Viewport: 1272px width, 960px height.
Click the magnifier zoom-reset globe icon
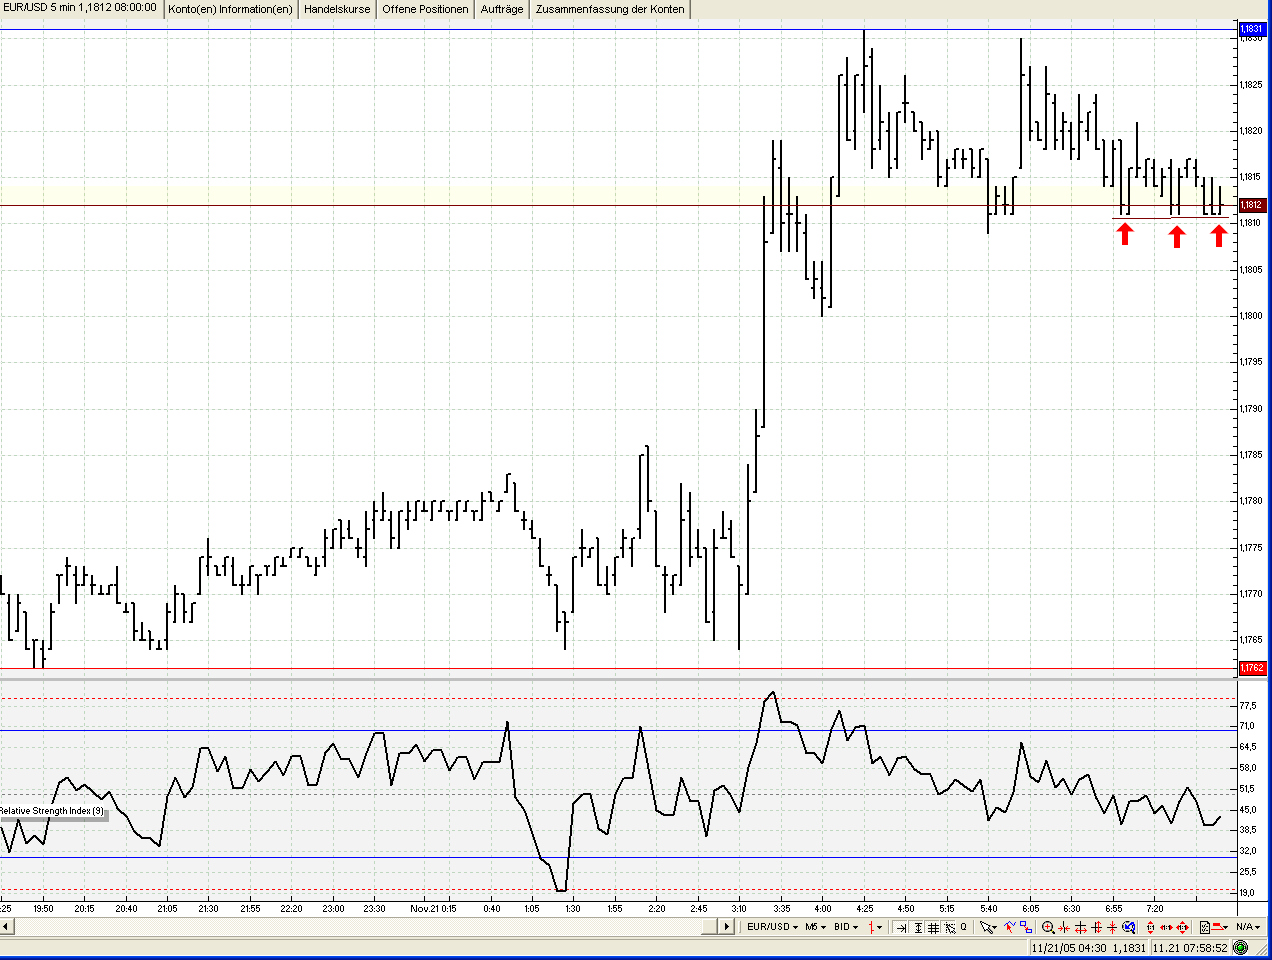(x=1129, y=927)
